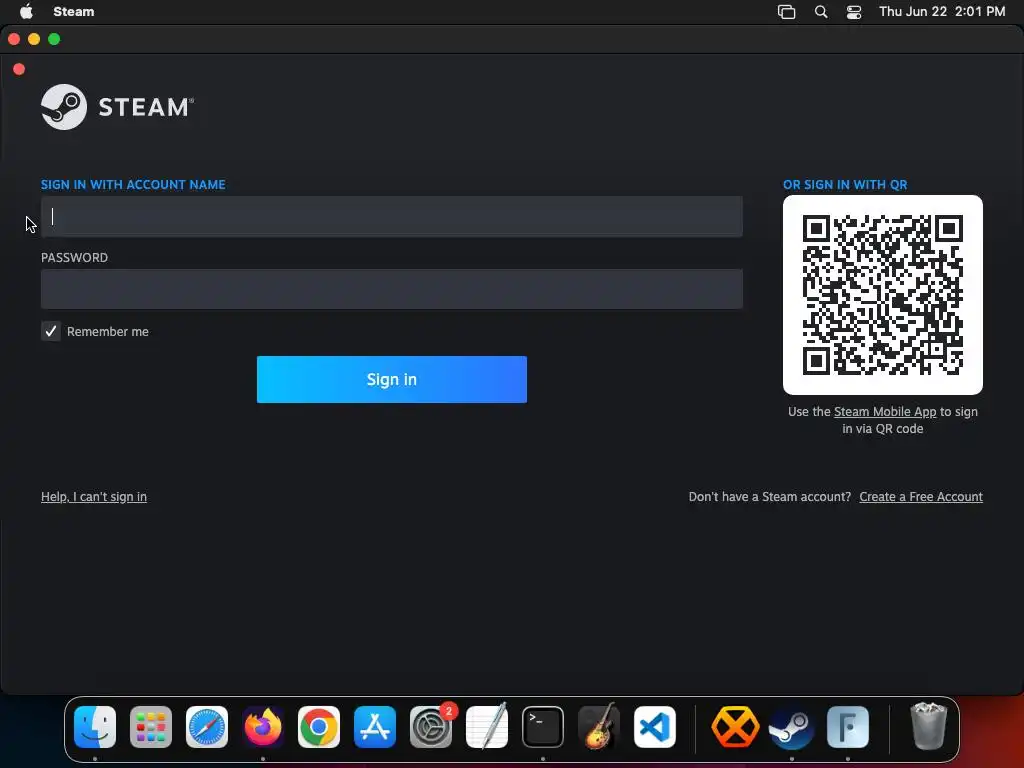Close the login dialog with inner red button
Viewport: 1024px width, 768px height.
[x=19, y=69]
